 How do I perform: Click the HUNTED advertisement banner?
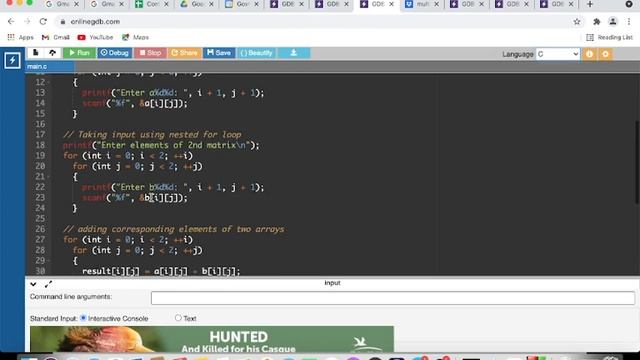point(212,339)
